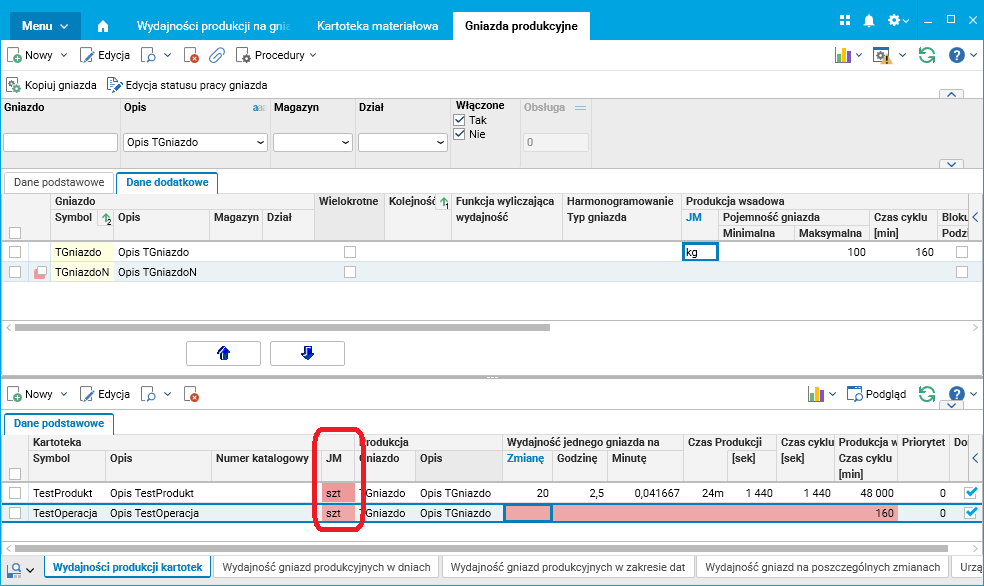Click the delete document icon in top toolbar

point(191,55)
